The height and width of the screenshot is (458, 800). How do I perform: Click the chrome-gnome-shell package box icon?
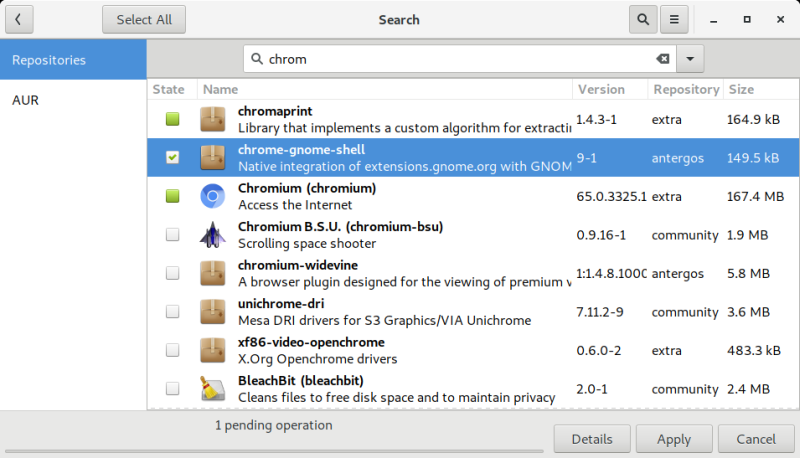coord(213,158)
